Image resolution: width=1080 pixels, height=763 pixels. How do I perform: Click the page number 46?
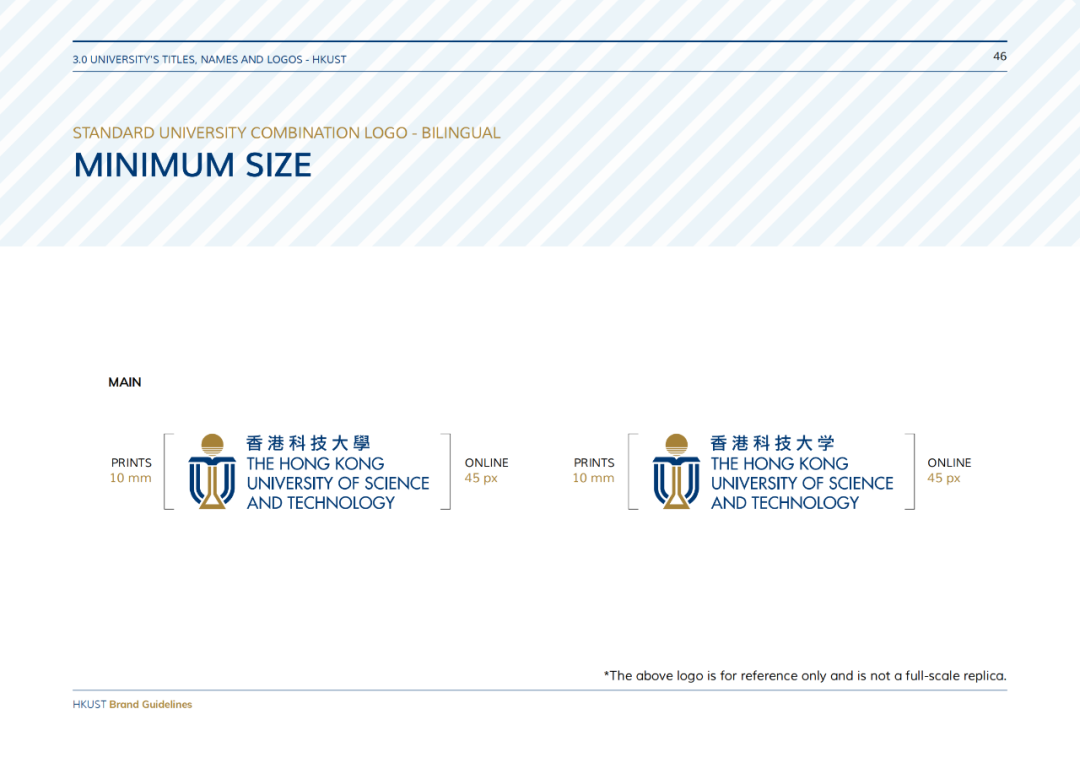999,56
